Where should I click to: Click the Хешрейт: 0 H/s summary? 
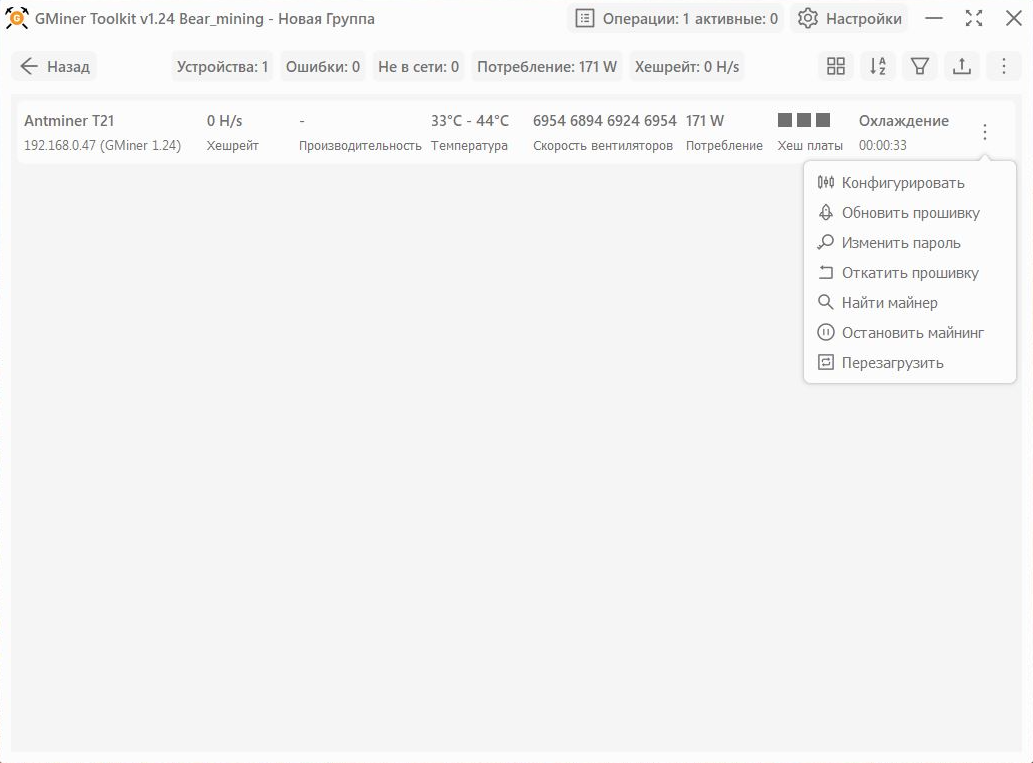[686, 67]
